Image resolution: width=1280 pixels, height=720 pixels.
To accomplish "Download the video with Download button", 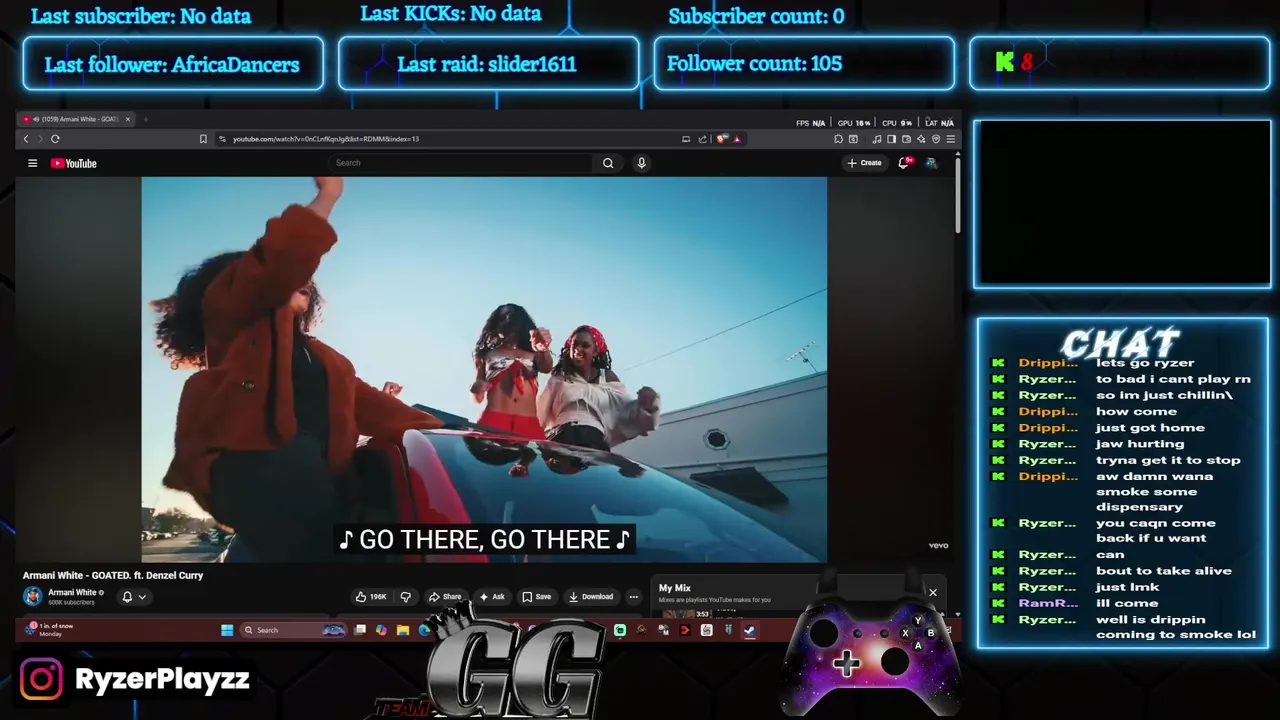I will (590, 597).
